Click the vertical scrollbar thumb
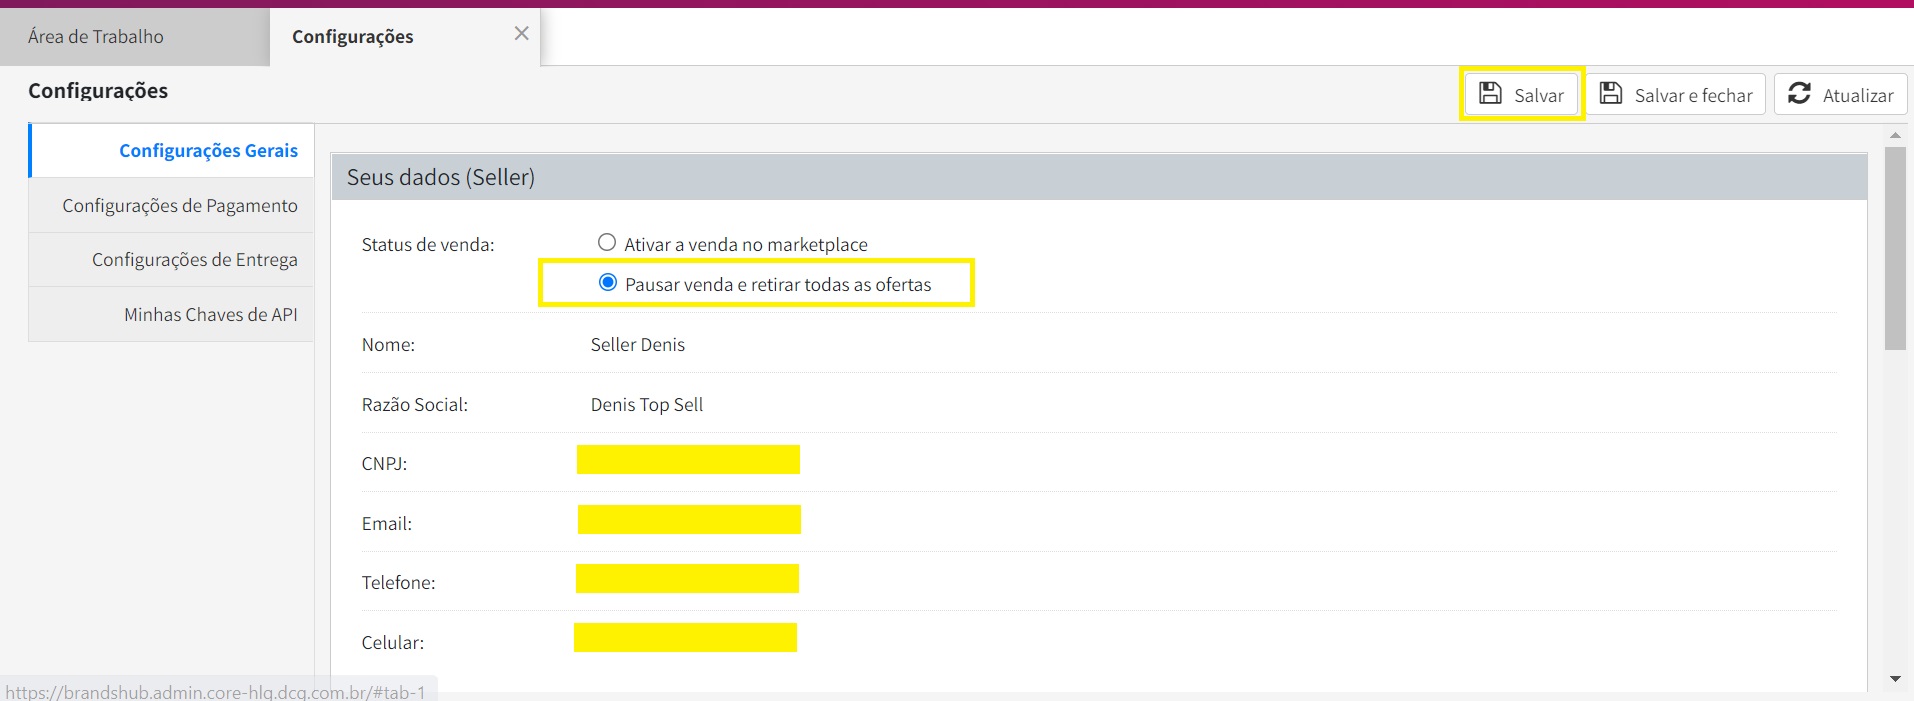 (x=1895, y=248)
